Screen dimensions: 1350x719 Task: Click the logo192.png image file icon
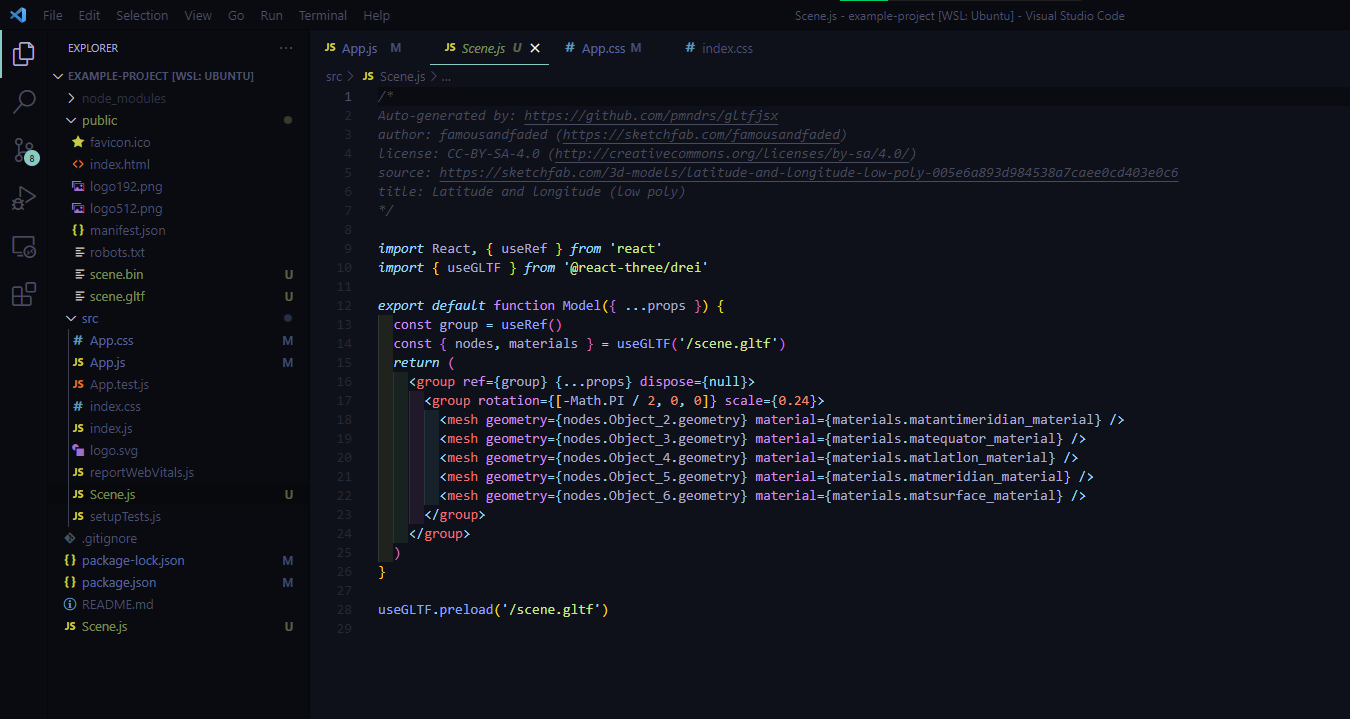[79, 186]
